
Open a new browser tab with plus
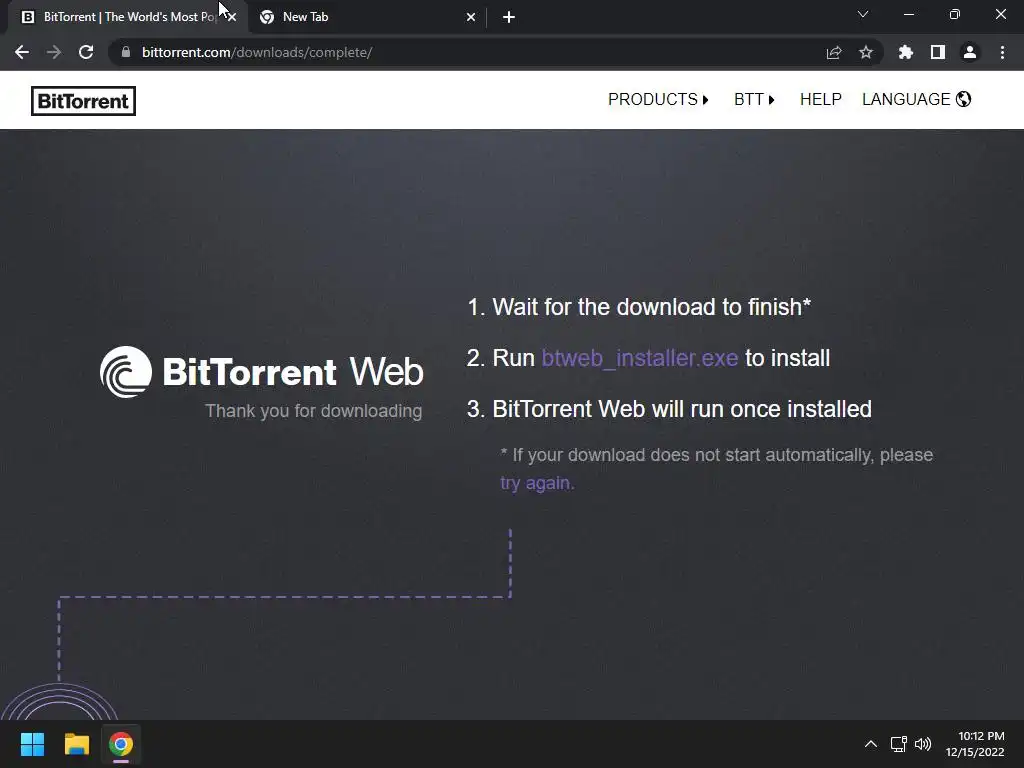[x=509, y=17]
